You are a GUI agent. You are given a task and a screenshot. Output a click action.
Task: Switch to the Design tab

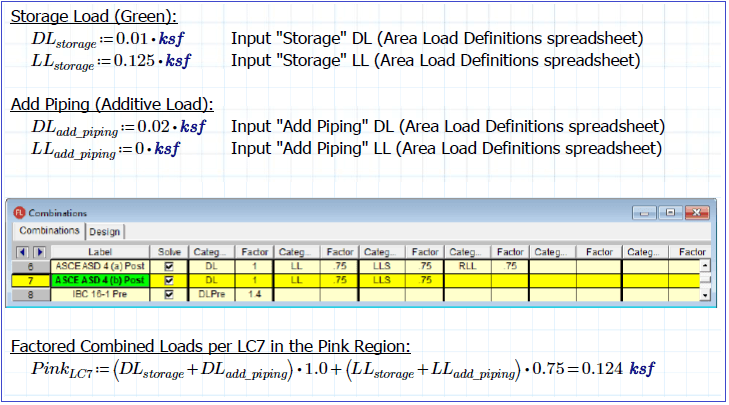coord(103,232)
